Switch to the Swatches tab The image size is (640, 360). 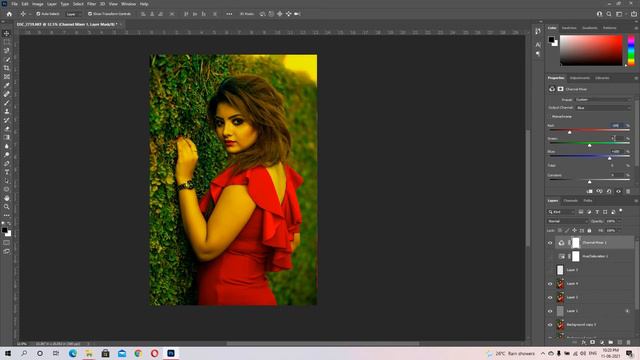569,28
